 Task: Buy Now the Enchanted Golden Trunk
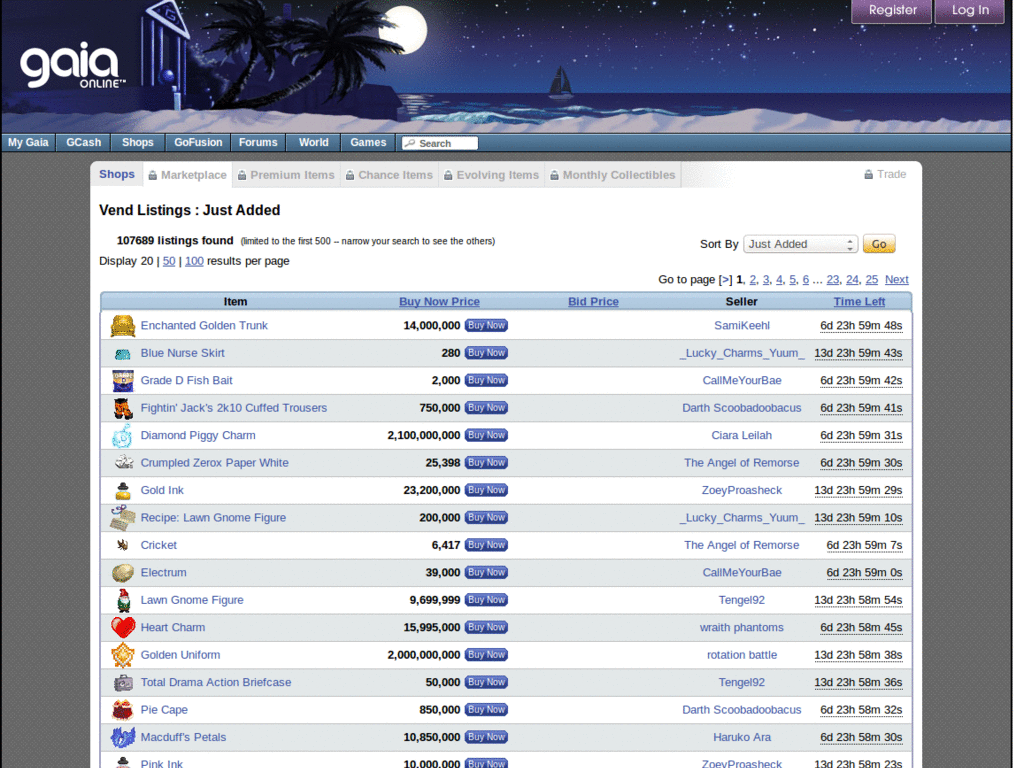click(x=486, y=325)
